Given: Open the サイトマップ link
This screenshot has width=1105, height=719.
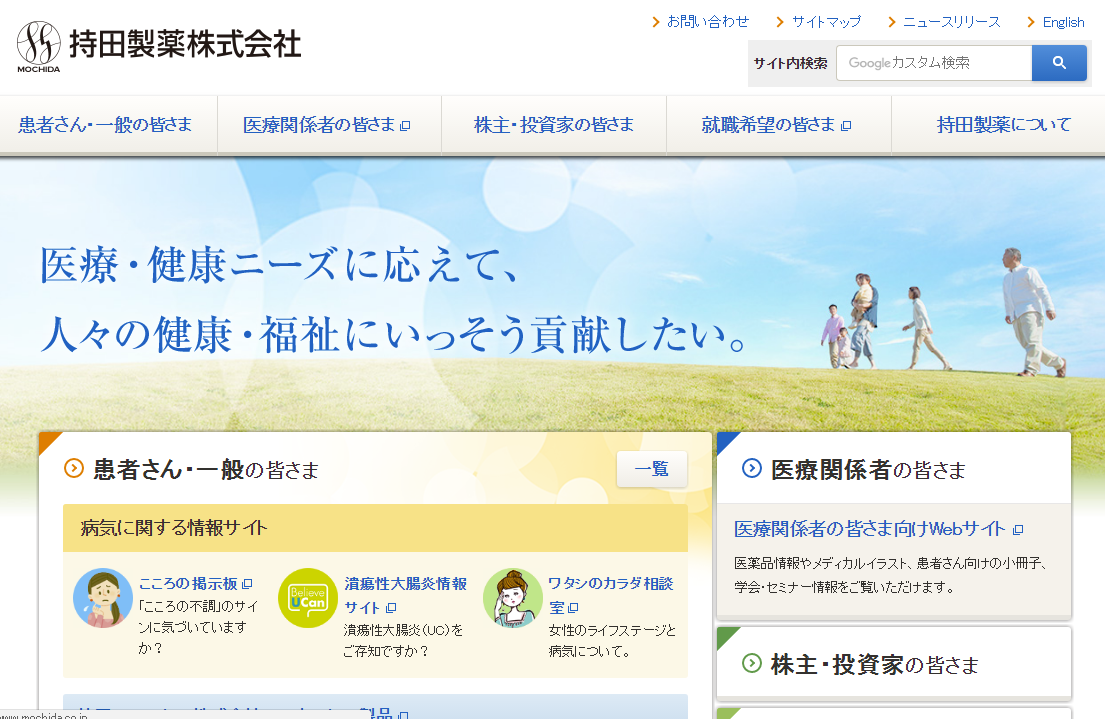Looking at the screenshot, I should (826, 22).
